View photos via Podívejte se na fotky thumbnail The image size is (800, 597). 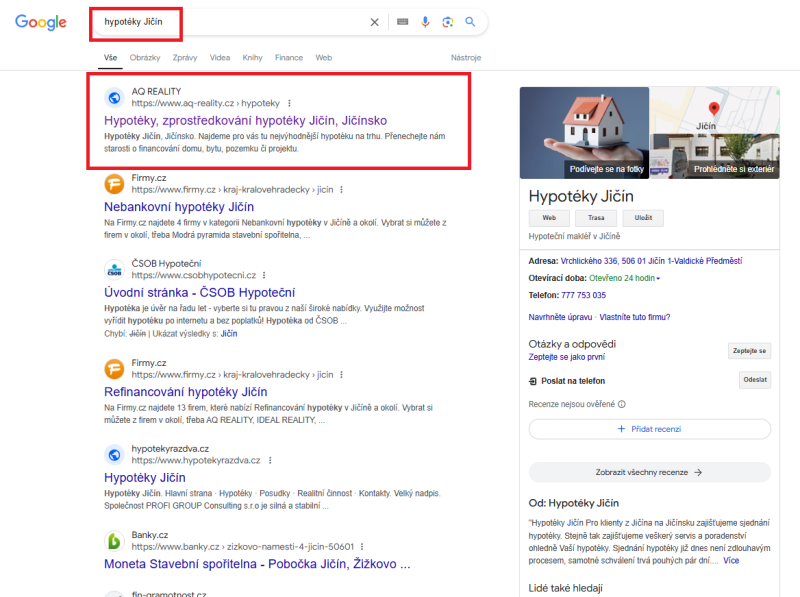click(584, 133)
